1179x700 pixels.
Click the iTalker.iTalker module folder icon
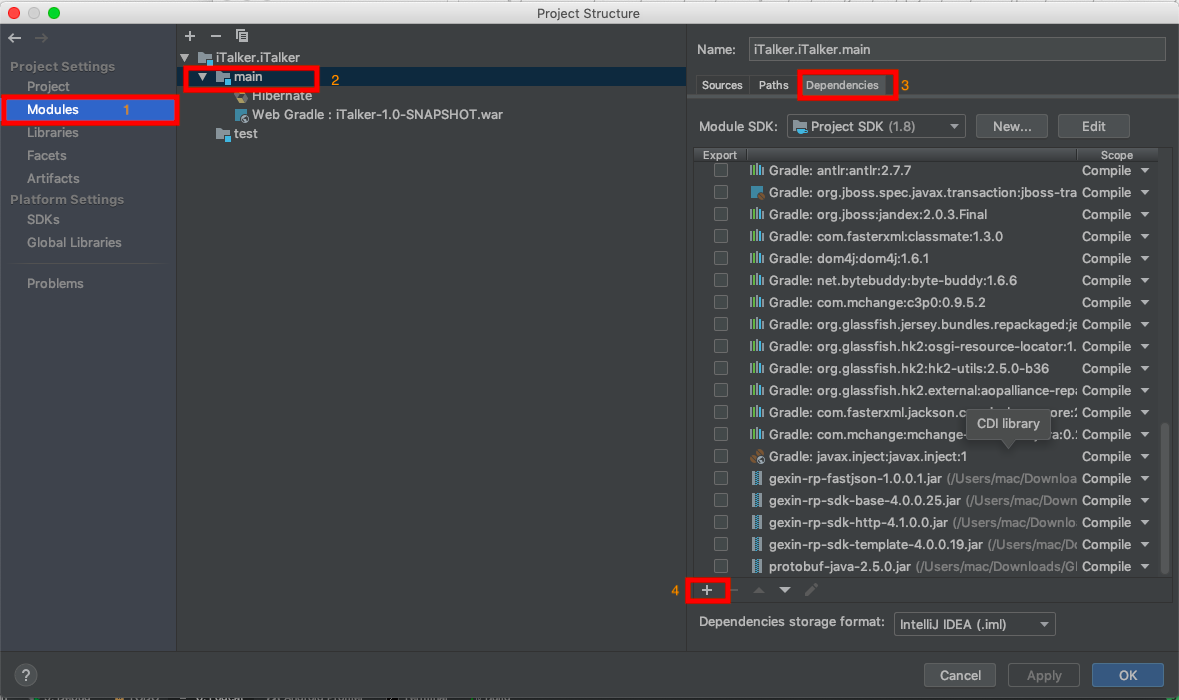(x=205, y=57)
